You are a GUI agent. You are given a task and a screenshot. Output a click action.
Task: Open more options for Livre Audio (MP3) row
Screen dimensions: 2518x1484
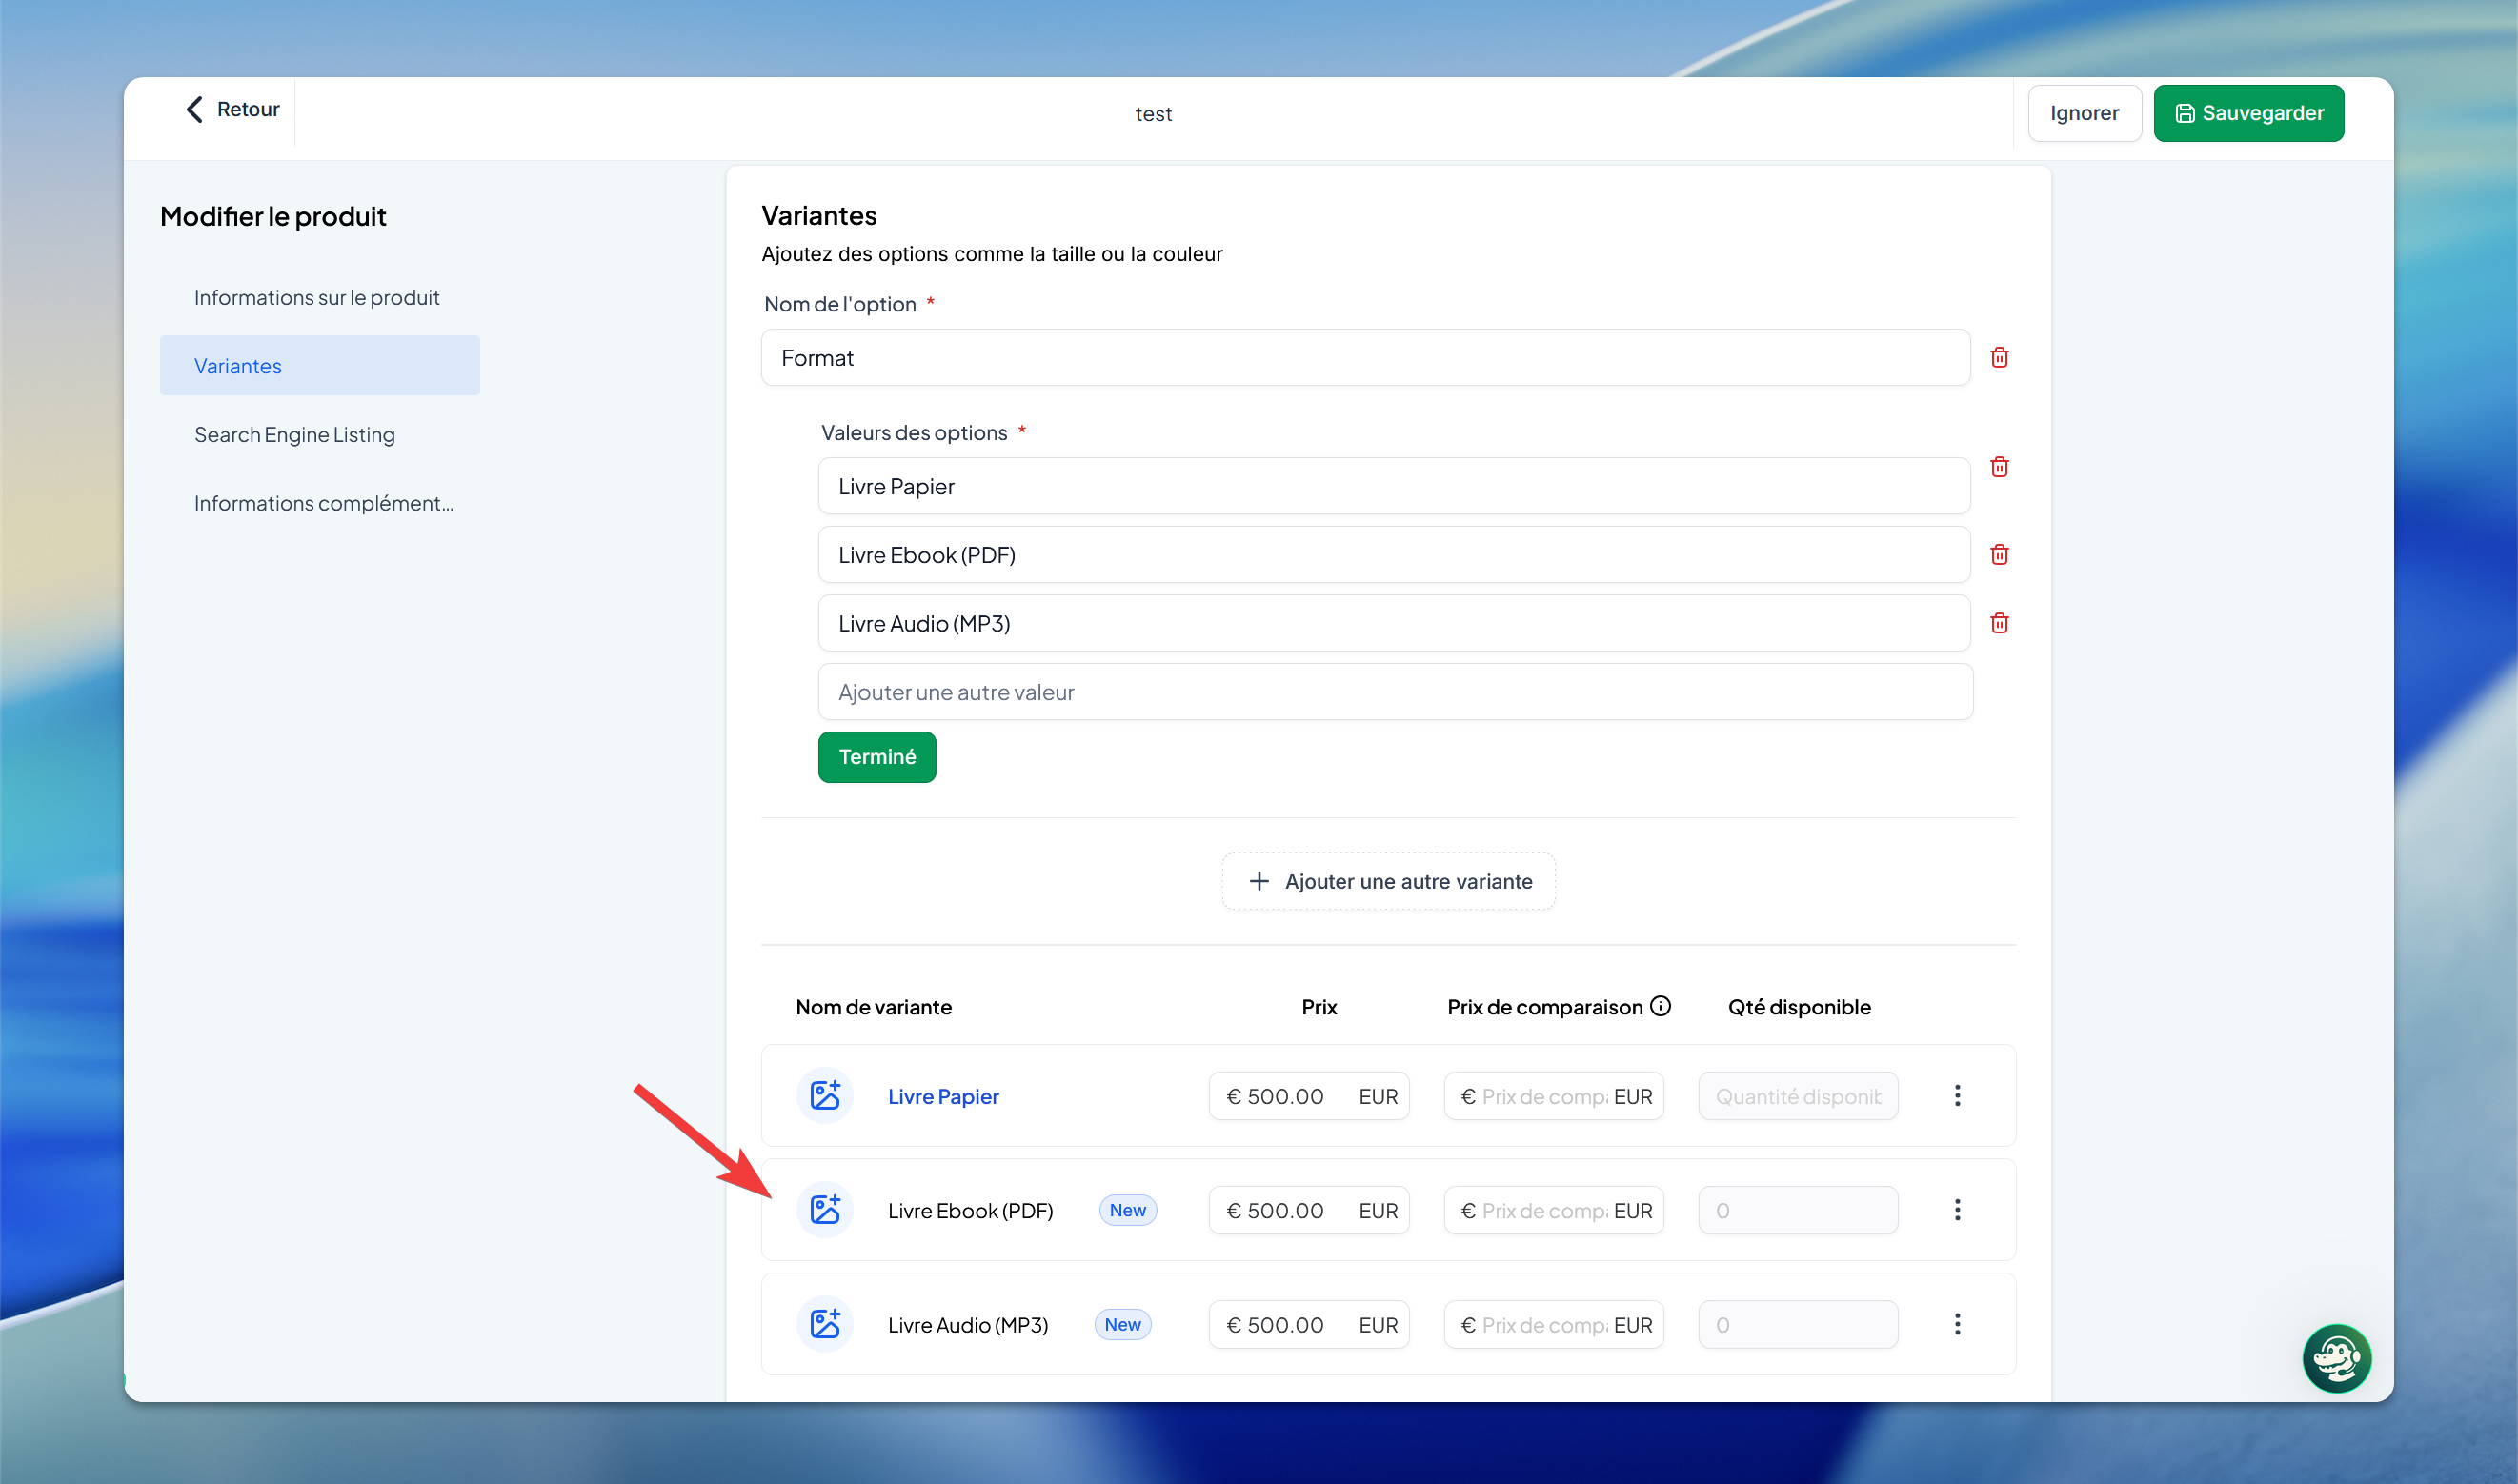(x=1957, y=1324)
